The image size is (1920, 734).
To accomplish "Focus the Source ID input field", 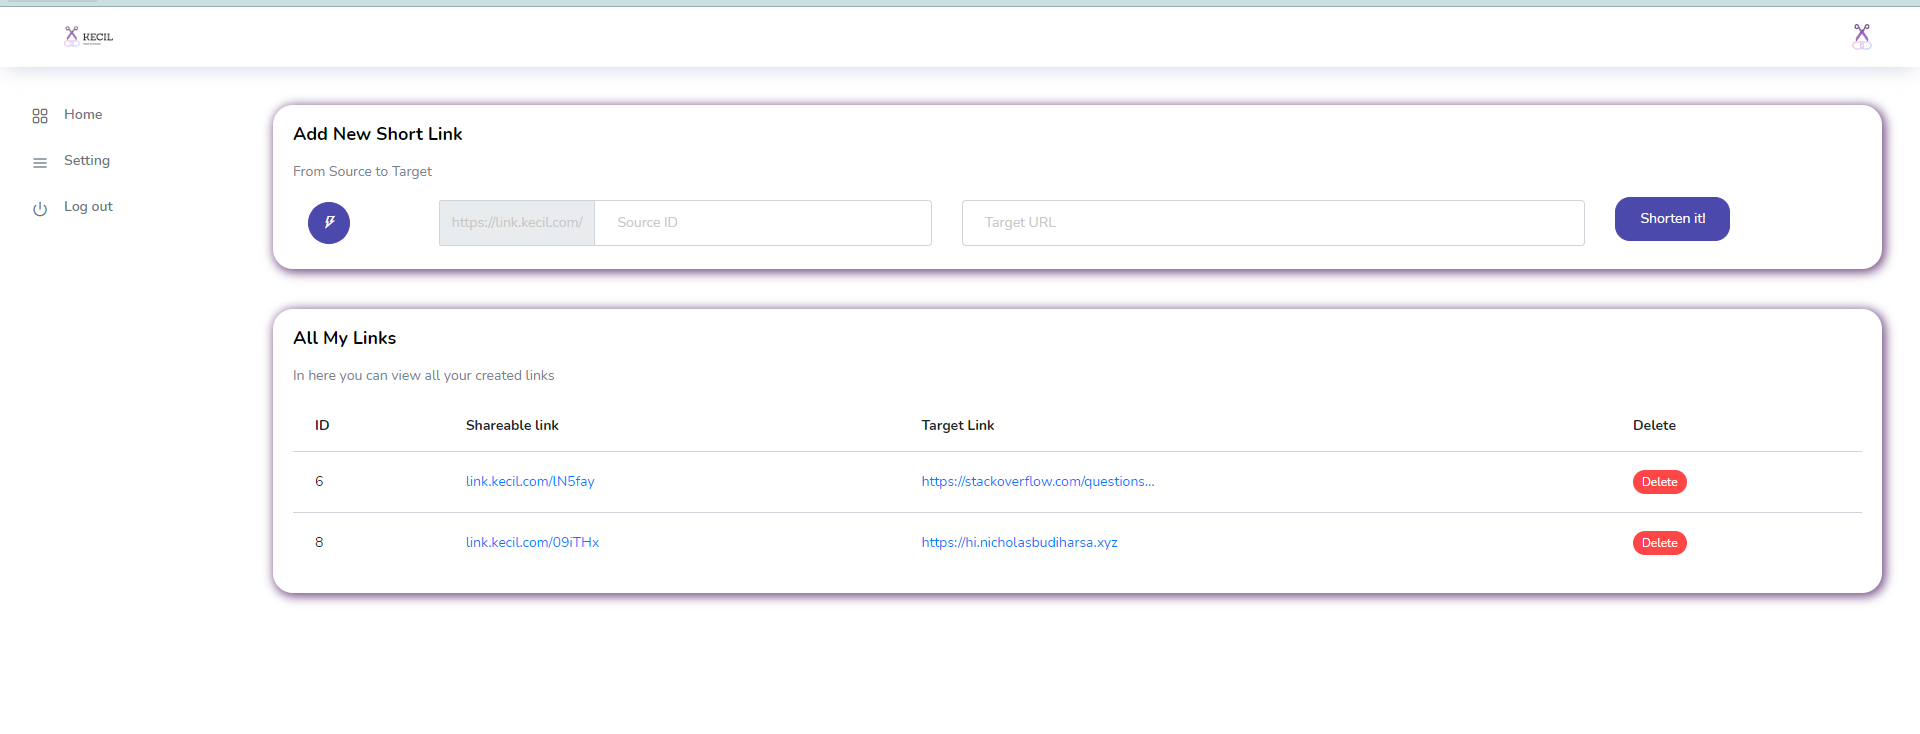I will 762,223.
